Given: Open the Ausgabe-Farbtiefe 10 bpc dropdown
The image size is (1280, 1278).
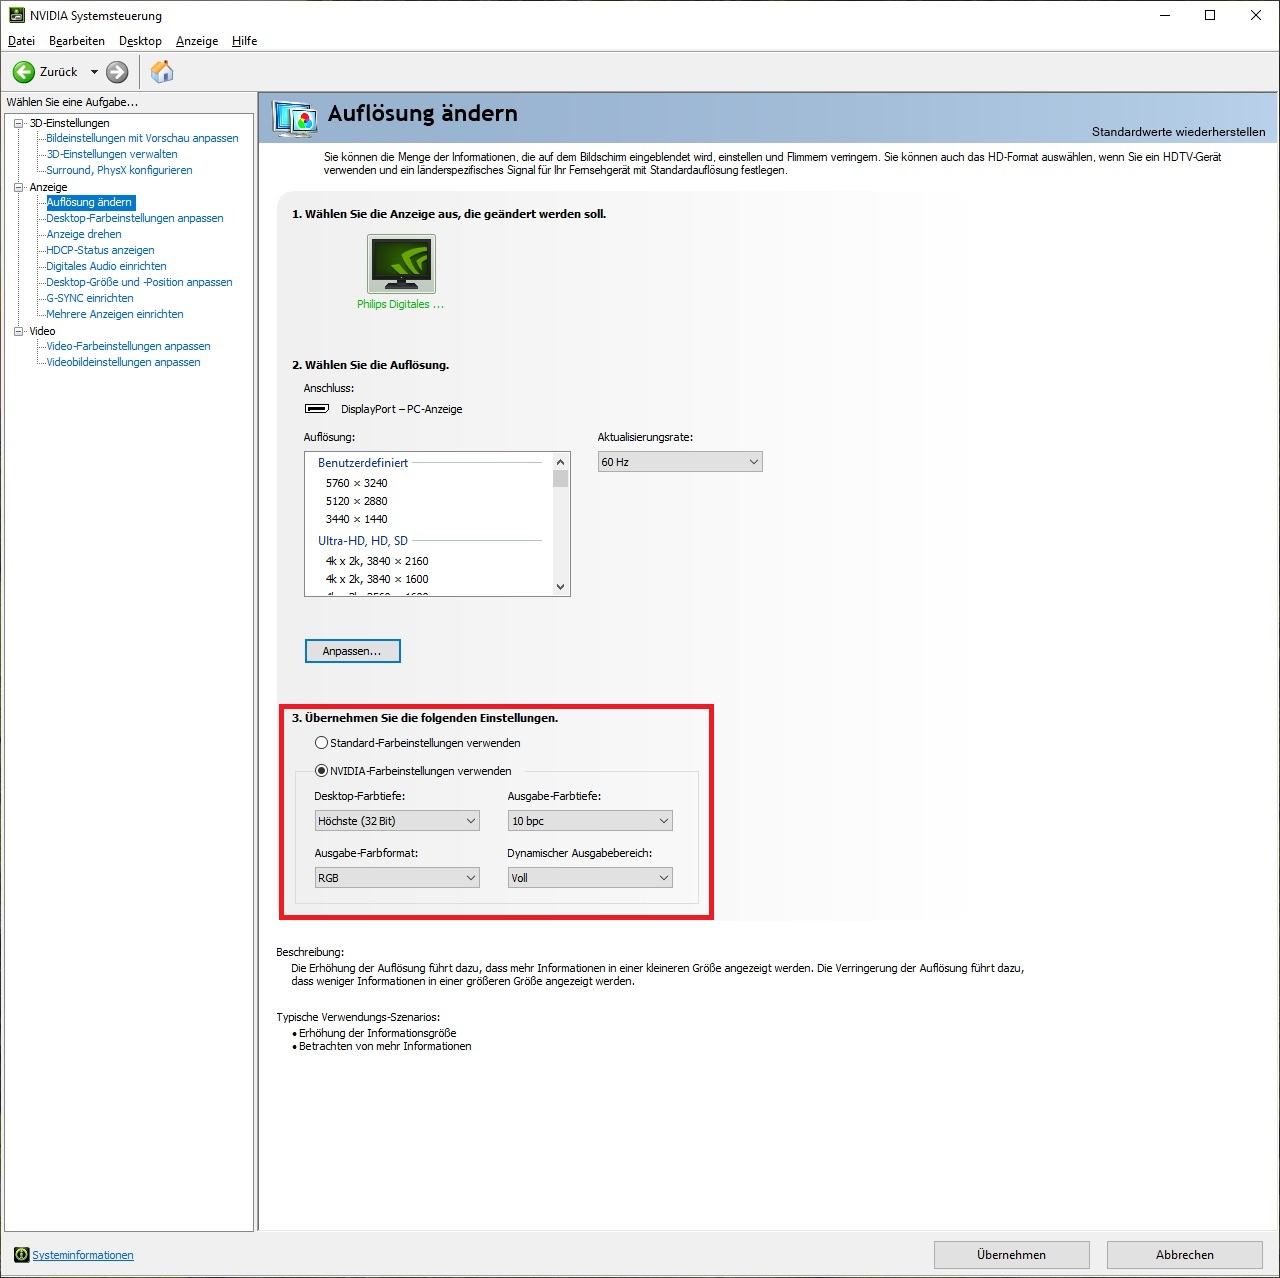Looking at the screenshot, I should [x=590, y=821].
